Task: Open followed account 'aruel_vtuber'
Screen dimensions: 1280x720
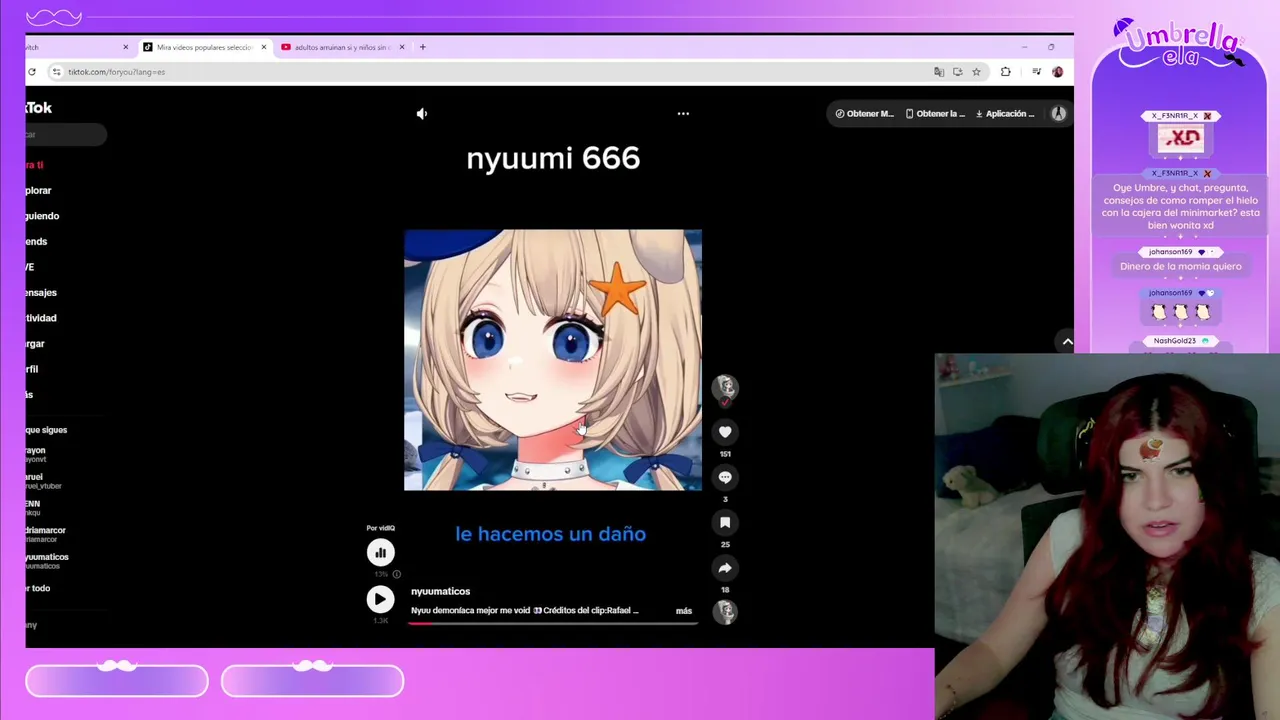Action: [x=44, y=481]
